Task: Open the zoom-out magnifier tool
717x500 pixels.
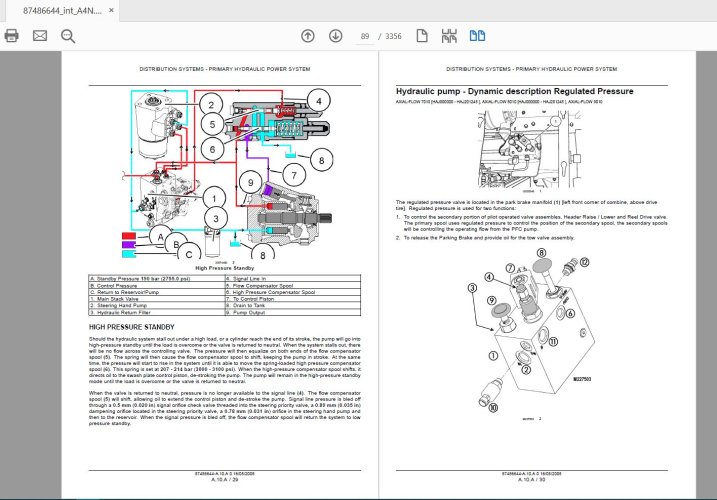Action: (x=68, y=36)
